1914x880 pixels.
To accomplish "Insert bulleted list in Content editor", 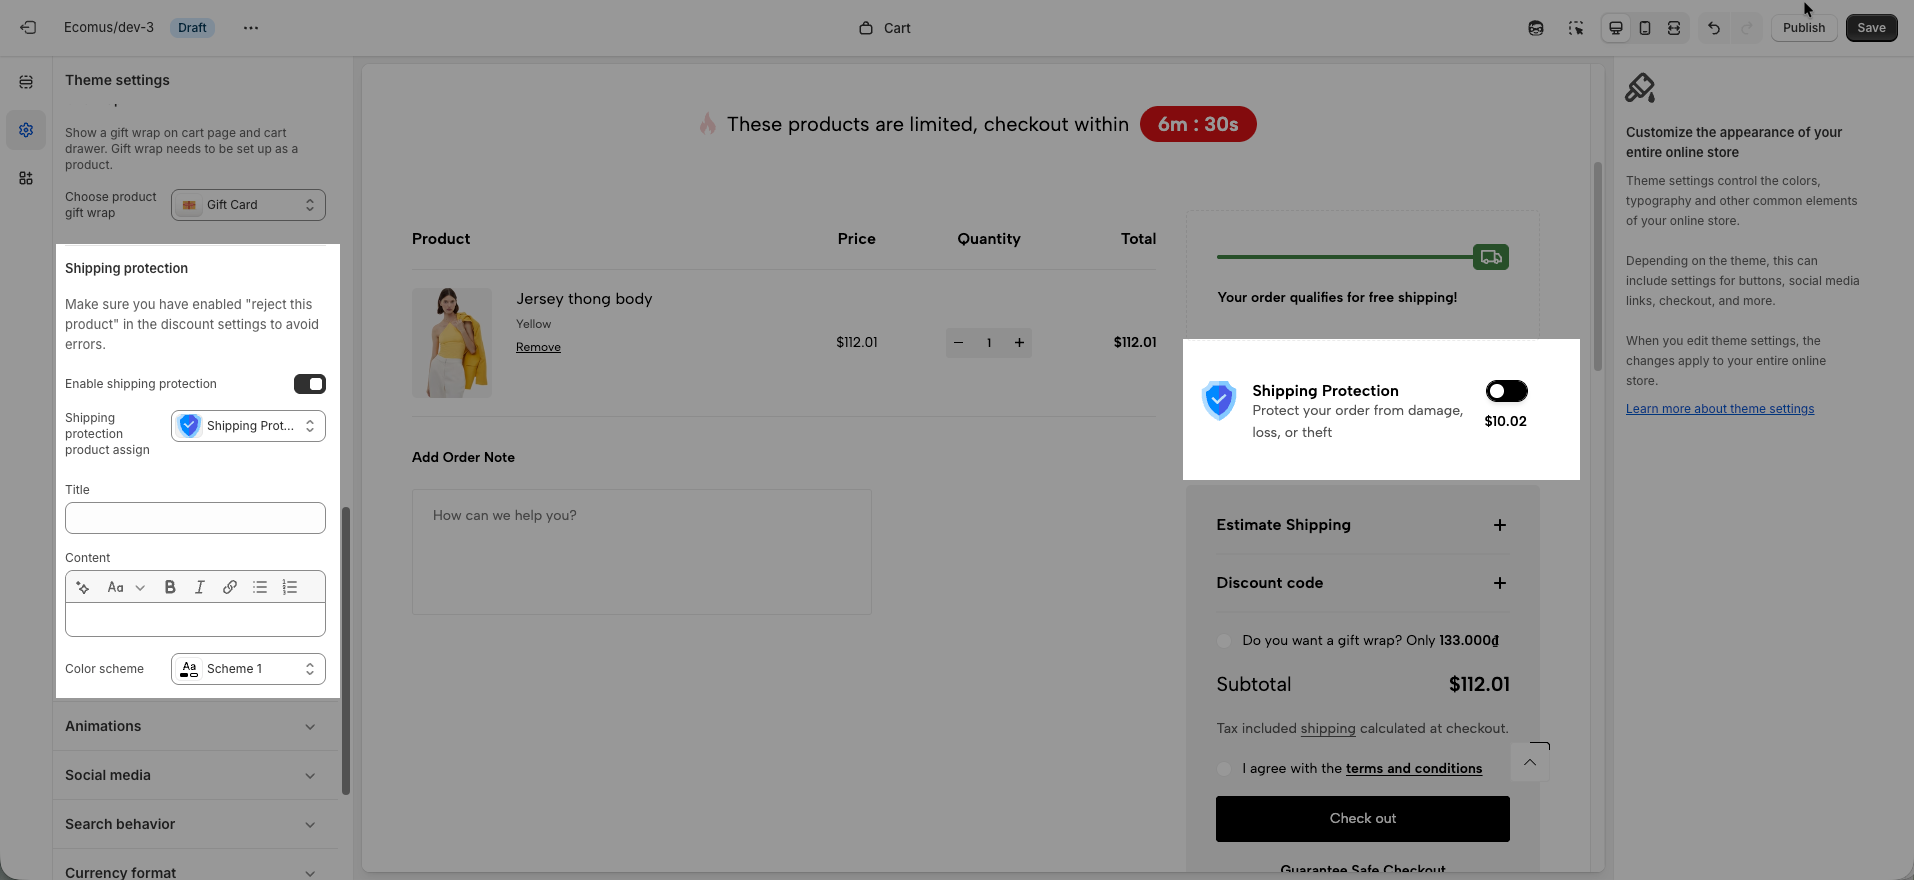I will pos(260,587).
